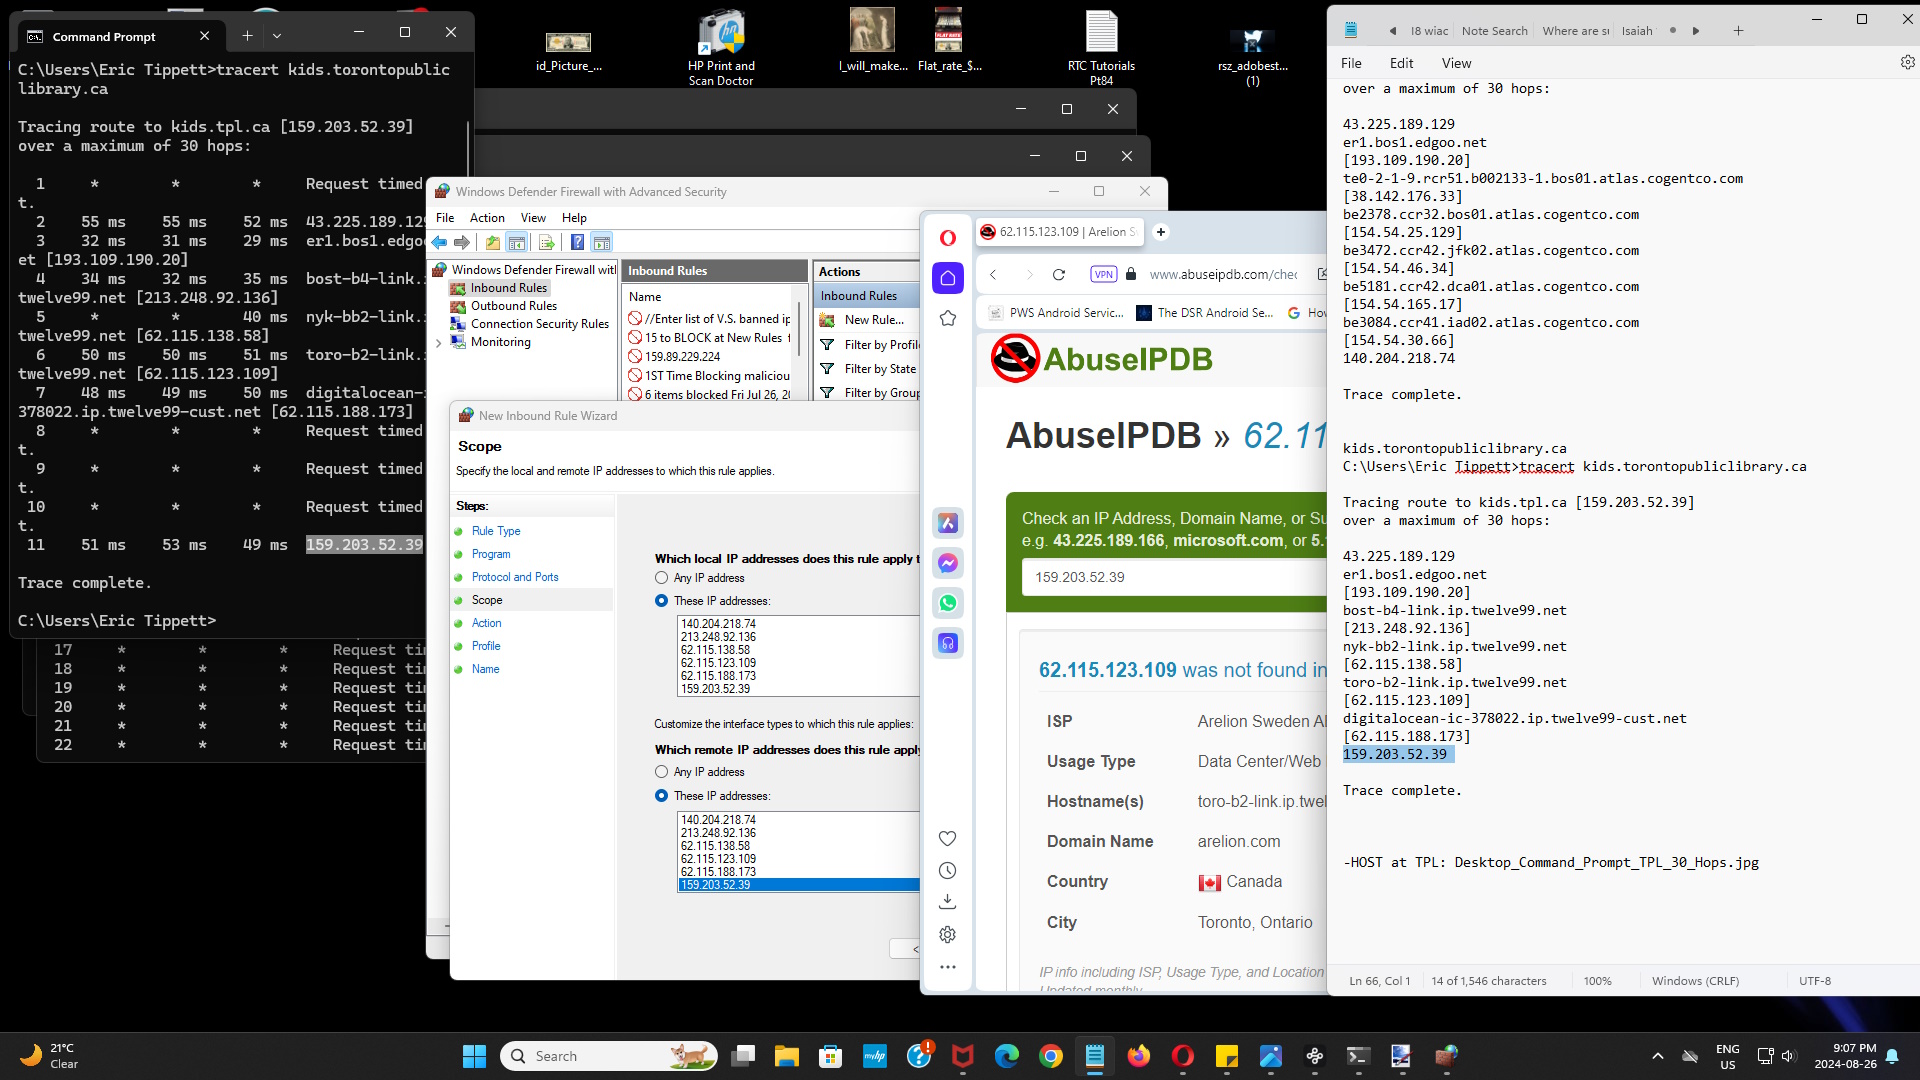The height and width of the screenshot is (1080, 1920).
Task: Click the firewall toolbar Back arrow
Action: (x=439, y=243)
